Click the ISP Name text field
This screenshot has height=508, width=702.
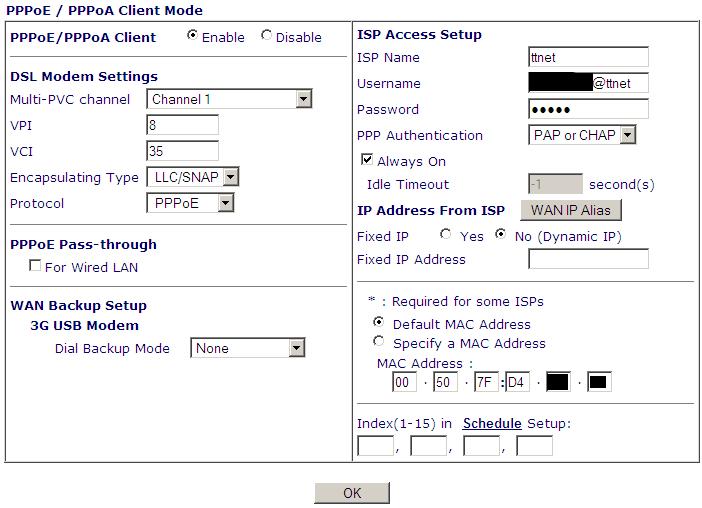click(x=588, y=57)
